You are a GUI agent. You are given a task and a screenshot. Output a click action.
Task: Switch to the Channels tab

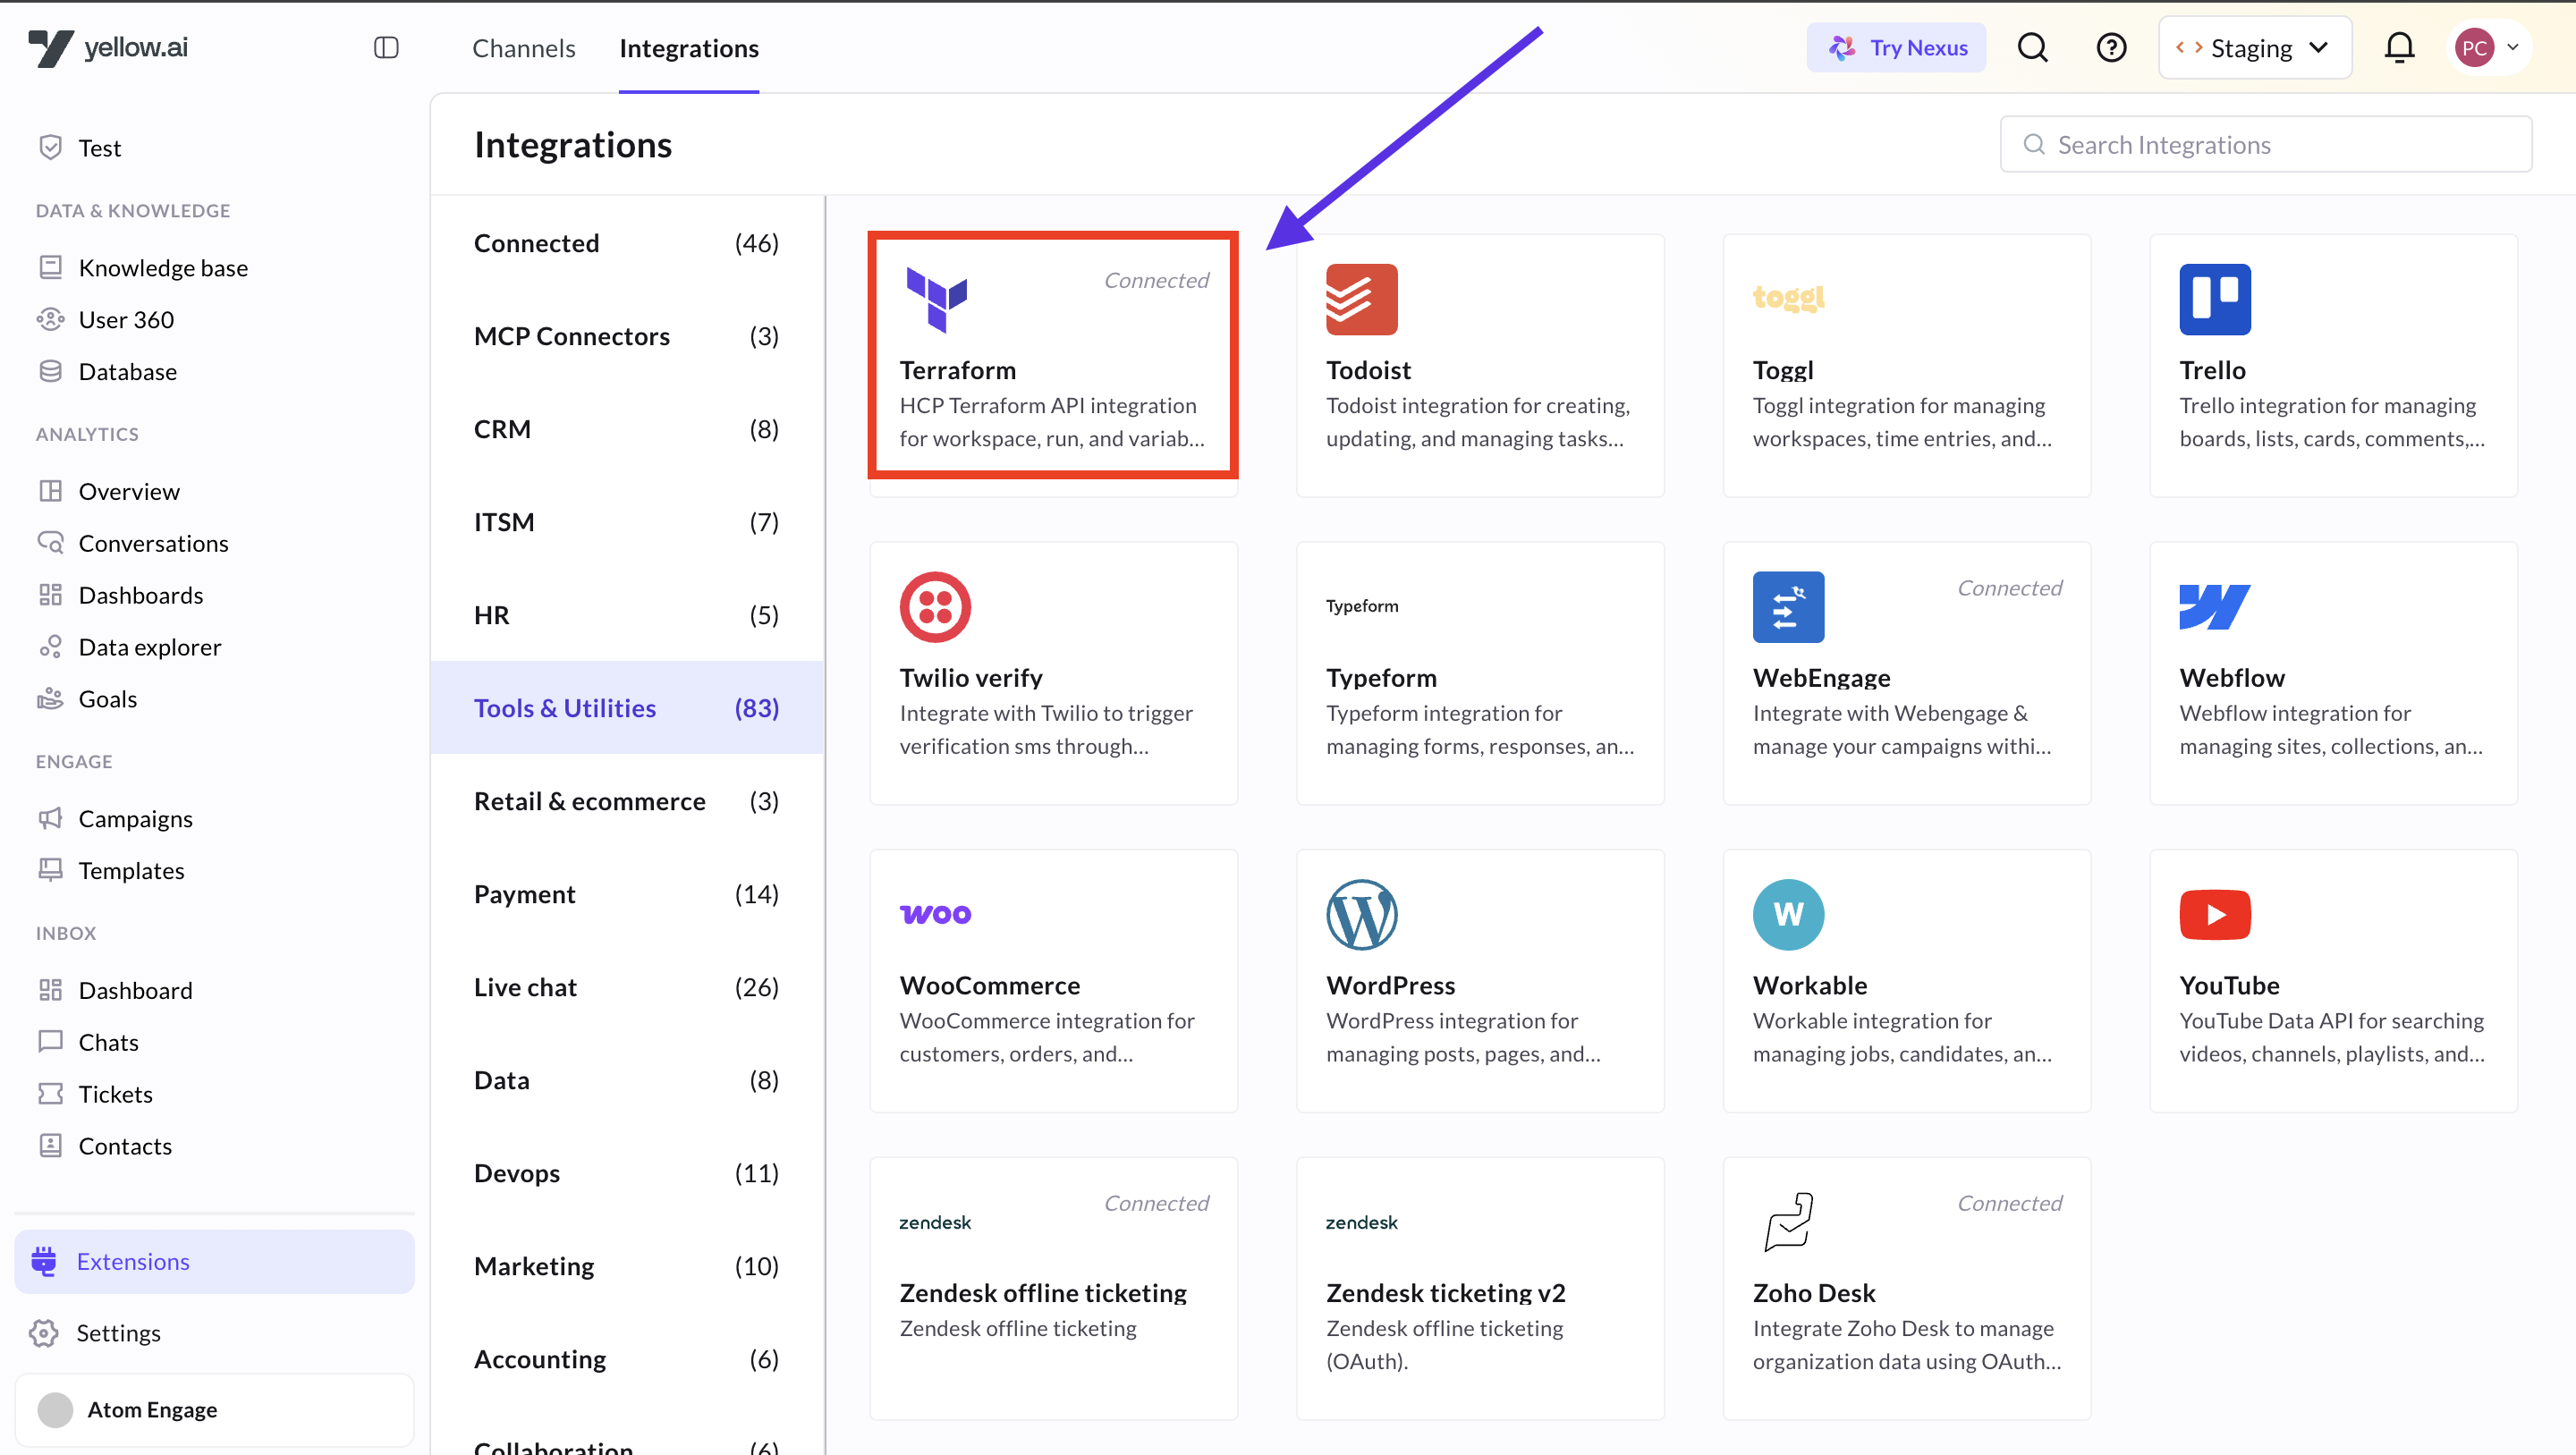pos(523,48)
